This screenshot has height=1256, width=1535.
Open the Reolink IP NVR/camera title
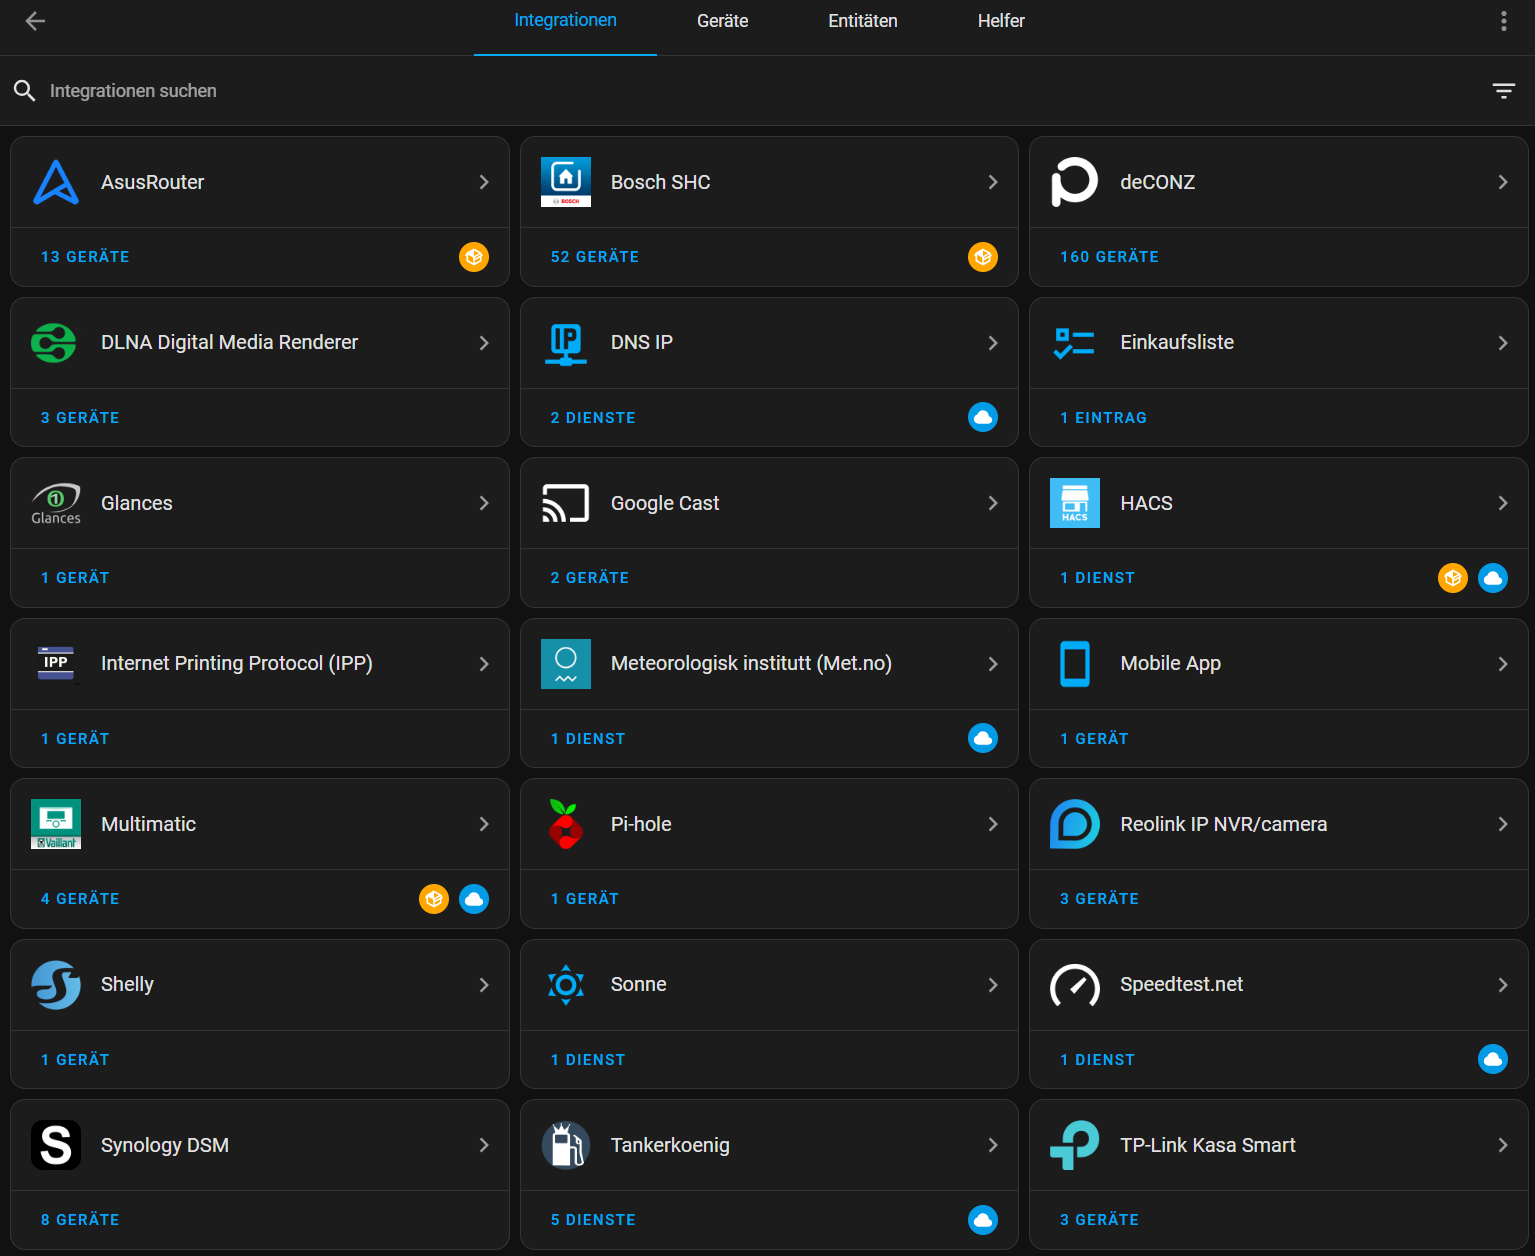point(1223,824)
